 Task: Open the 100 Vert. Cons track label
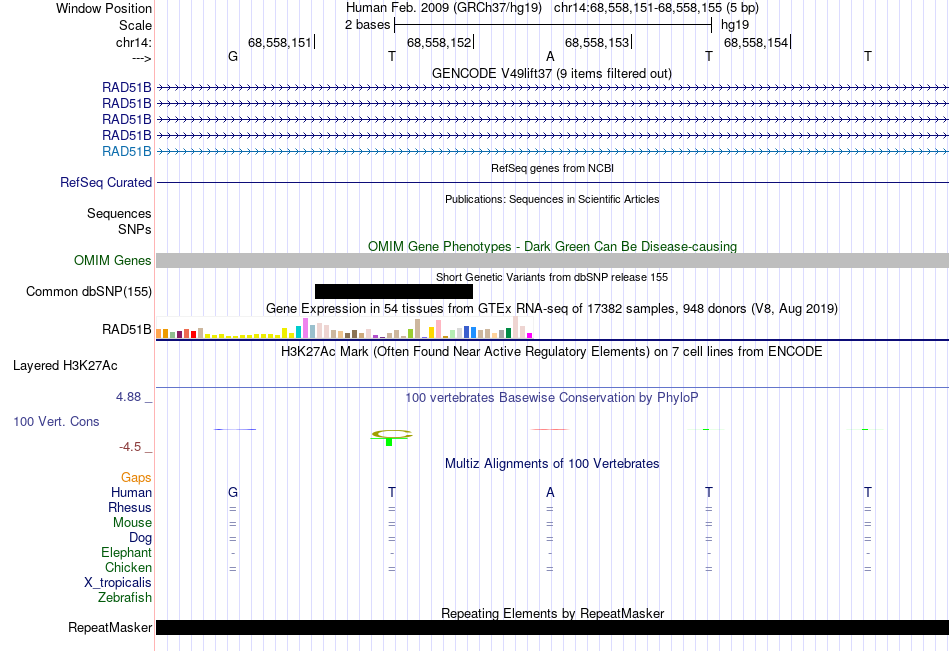click(x=56, y=421)
